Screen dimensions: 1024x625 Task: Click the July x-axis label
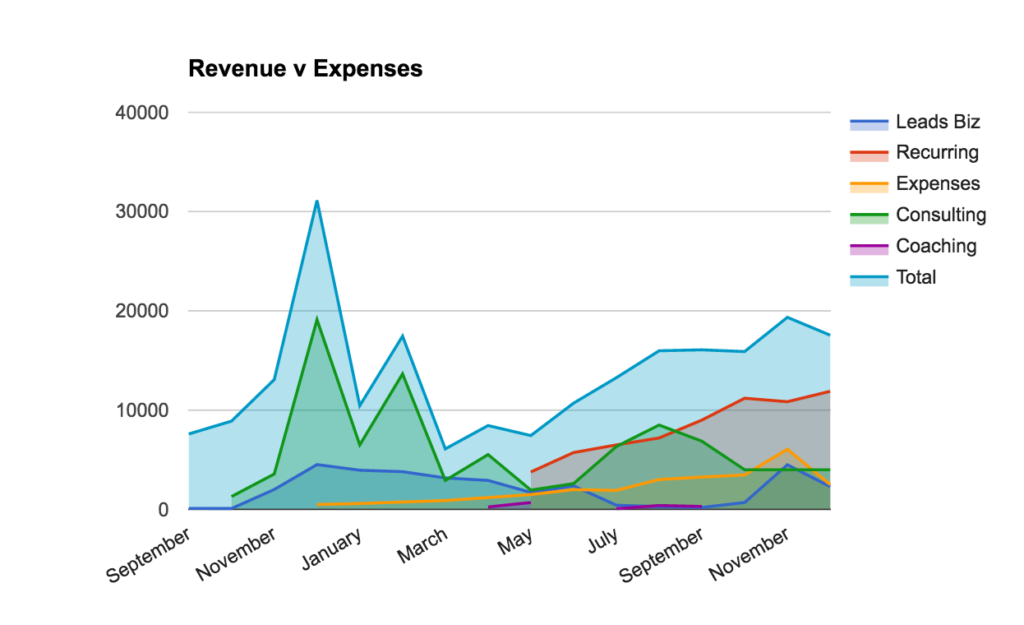603,541
